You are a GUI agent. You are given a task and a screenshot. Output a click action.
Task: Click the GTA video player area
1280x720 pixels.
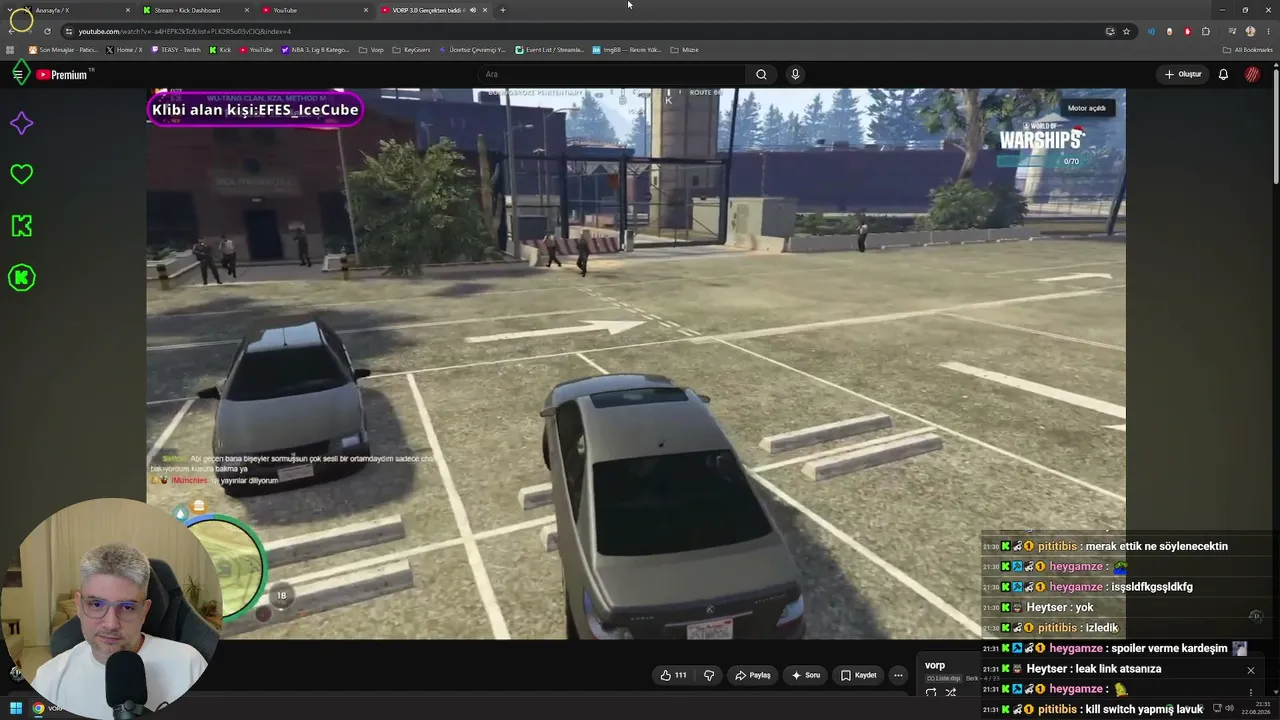pyautogui.click(x=636, y=364)
